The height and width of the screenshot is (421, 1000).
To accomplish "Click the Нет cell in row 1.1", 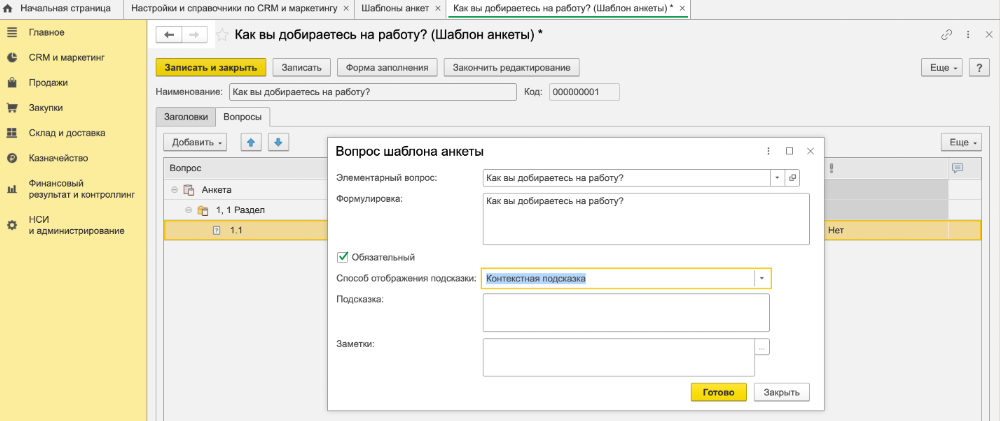I will (887, 230).
